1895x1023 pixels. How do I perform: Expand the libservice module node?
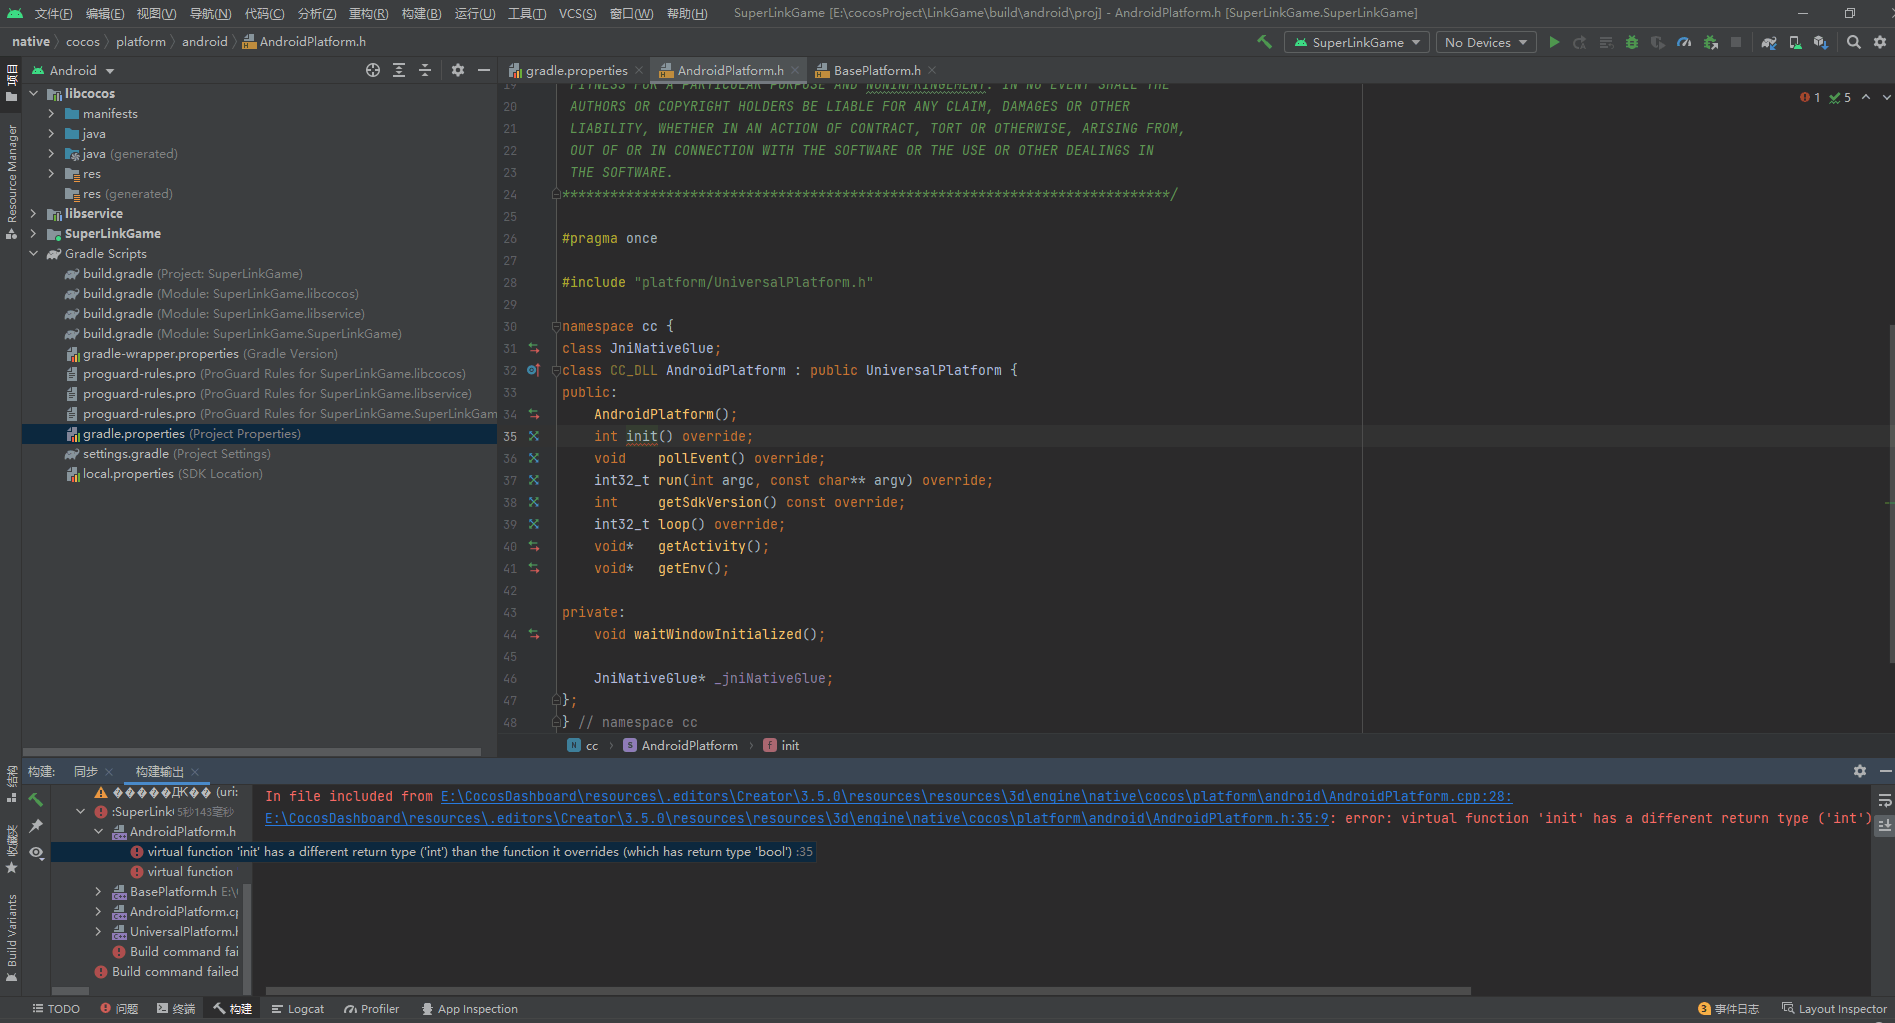coord(34,214)
